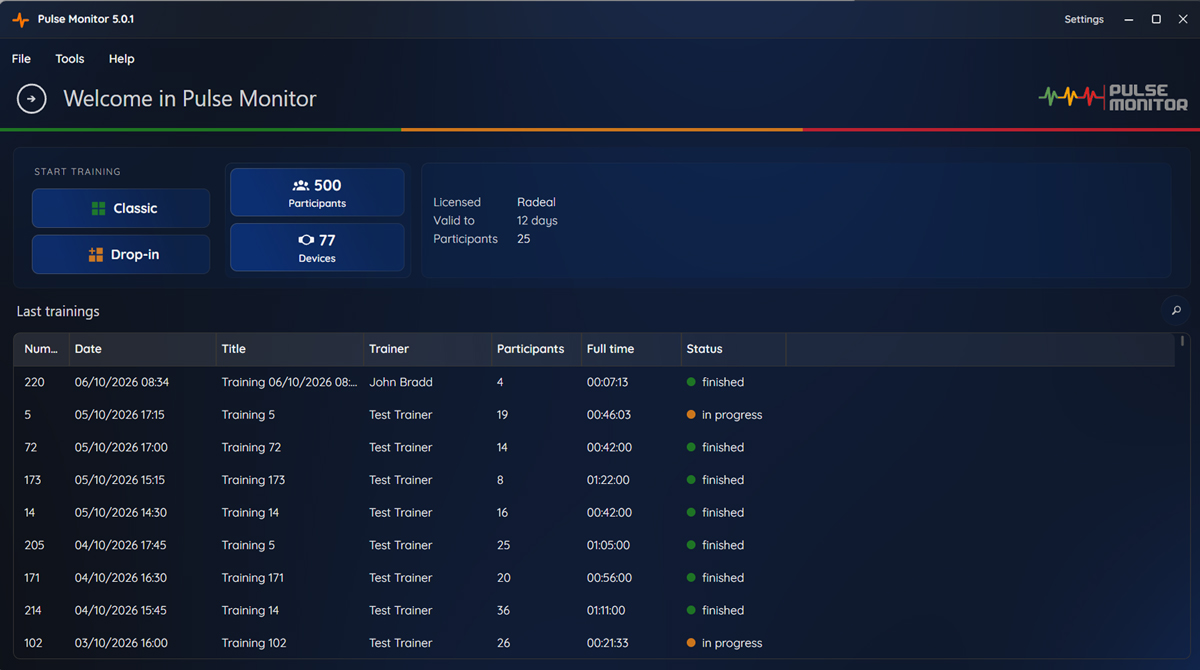
Task: Open the 77 Devices tile
Action: point(317,247)
